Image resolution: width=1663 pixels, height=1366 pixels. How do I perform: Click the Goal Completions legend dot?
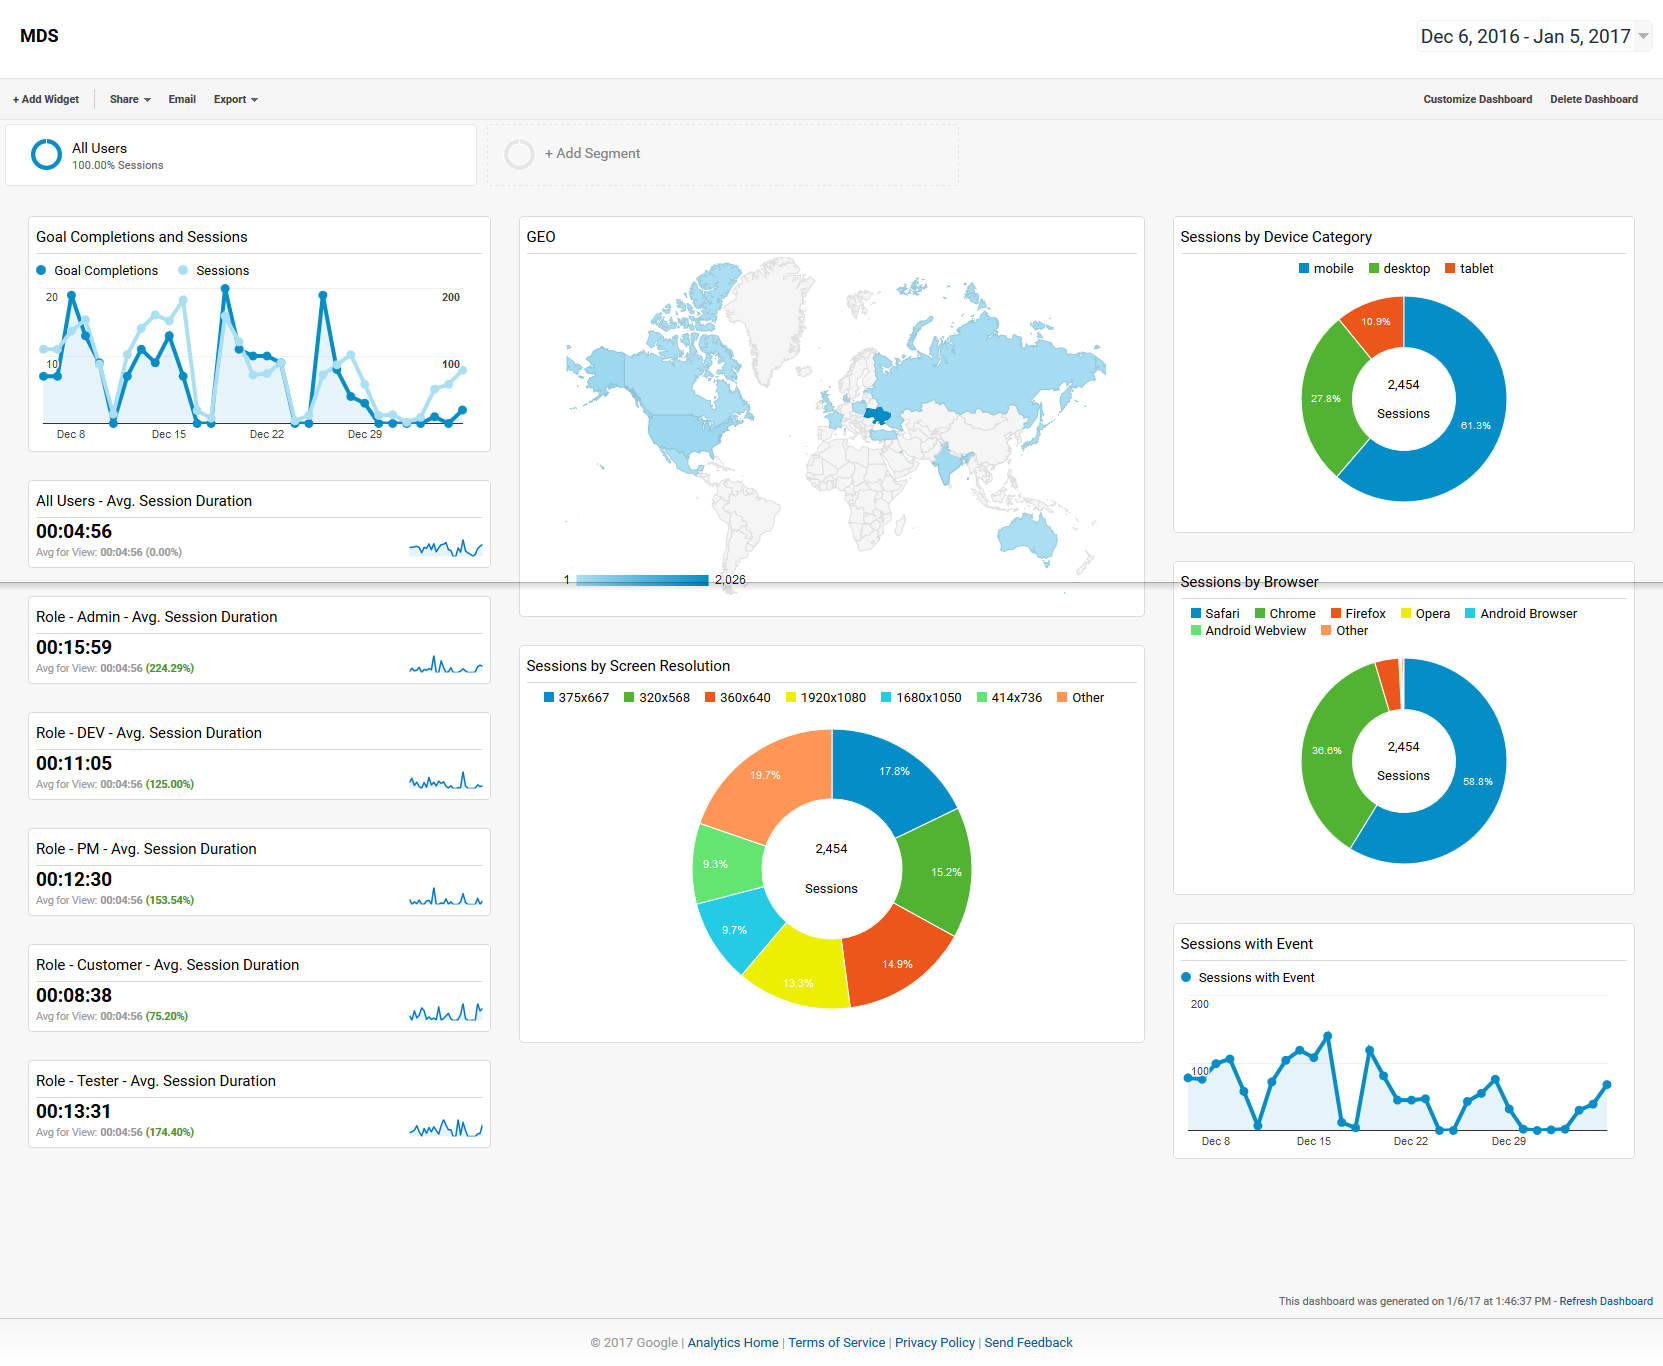41,270
